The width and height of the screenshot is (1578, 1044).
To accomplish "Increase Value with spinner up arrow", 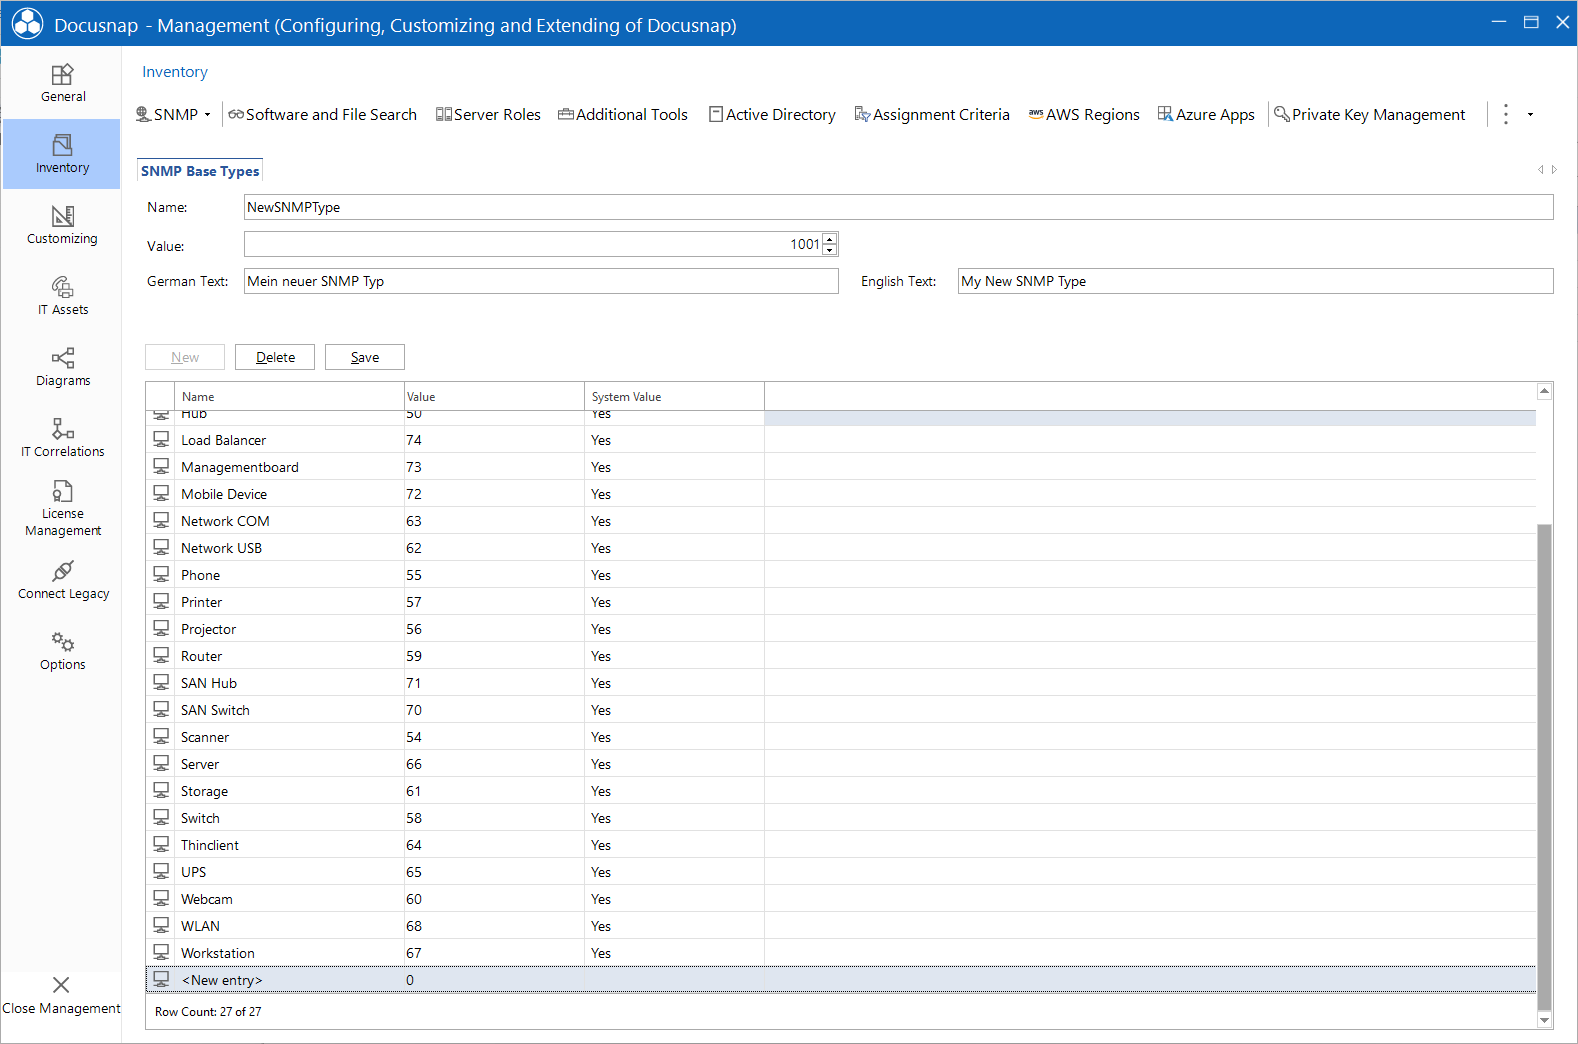I will click(830, 238).
